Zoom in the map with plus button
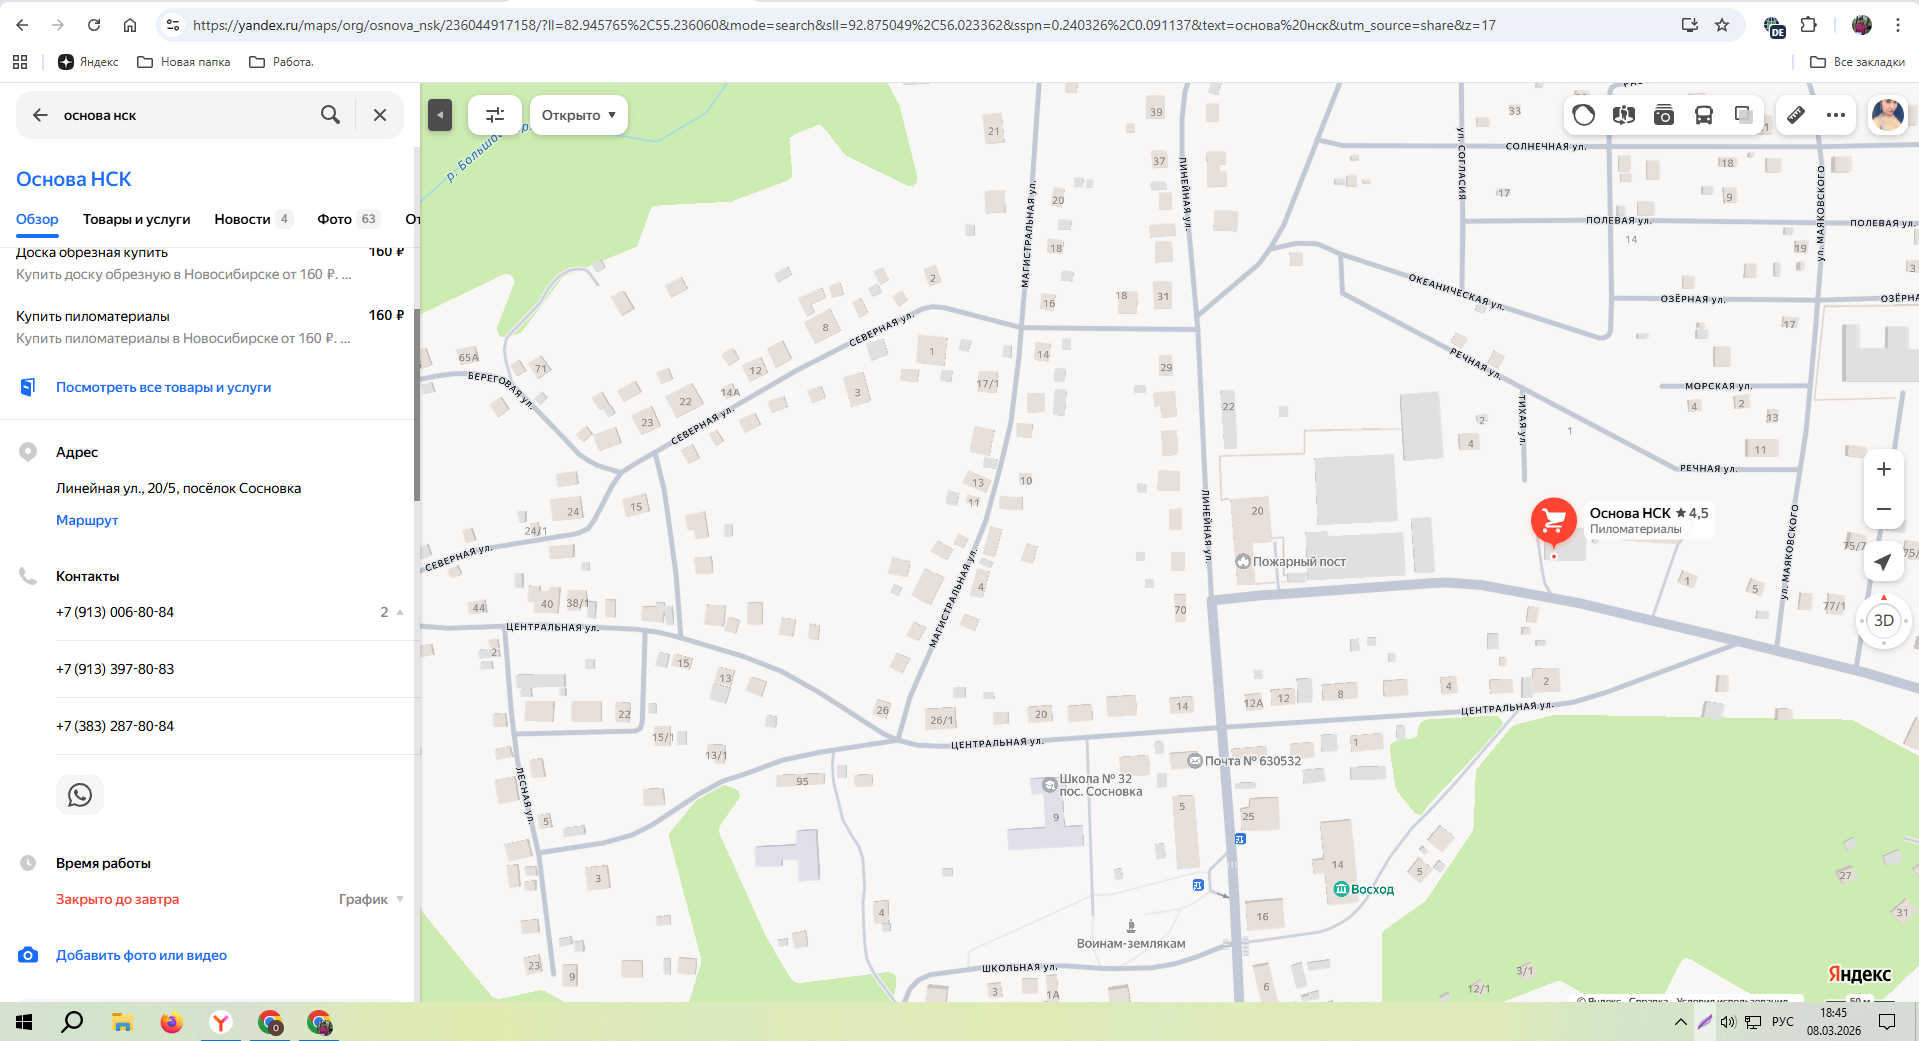 pos(1884,469)
